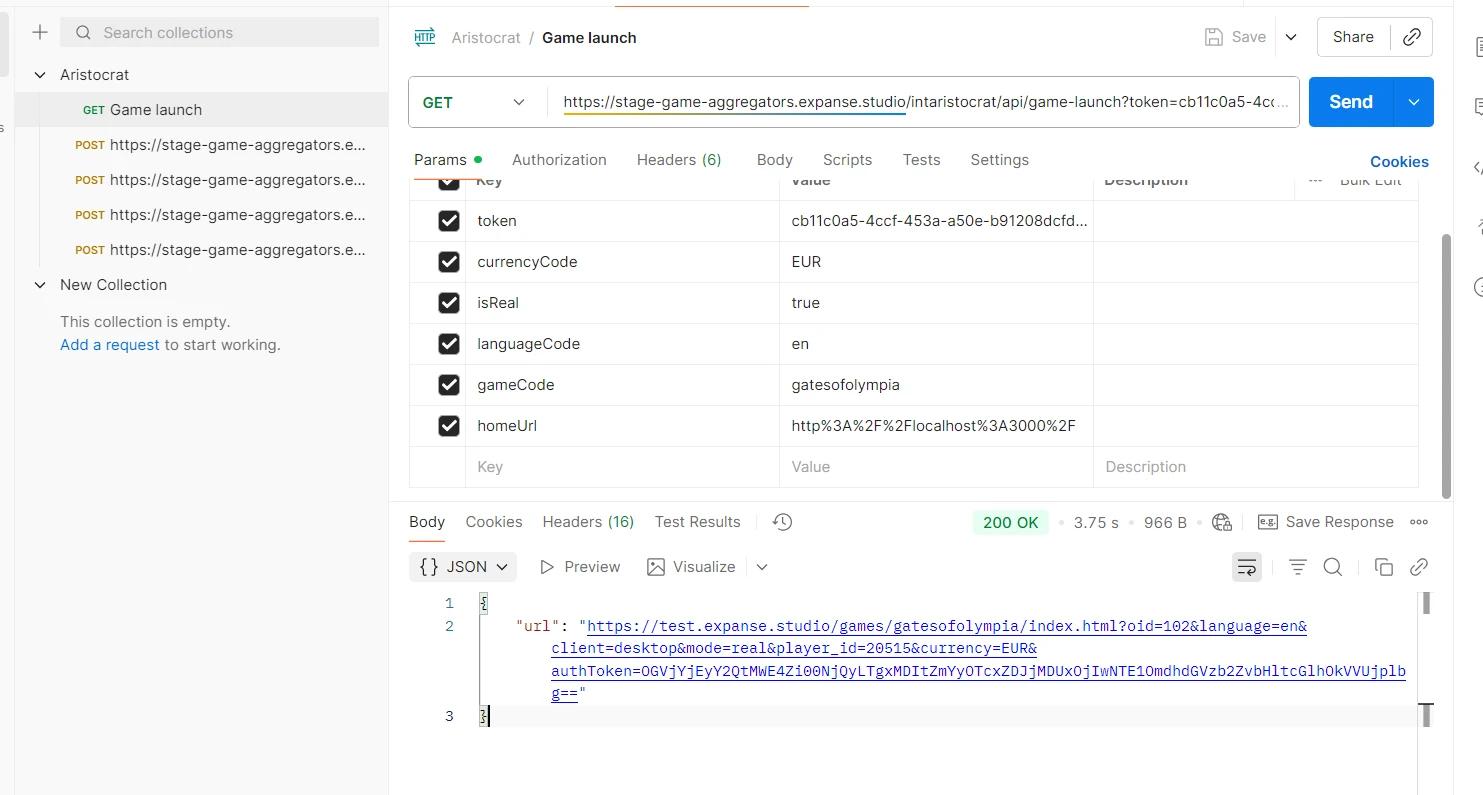Viewport: 1483px width, 795px height.
Task: Click Save Response
Action: point(1326,522)
